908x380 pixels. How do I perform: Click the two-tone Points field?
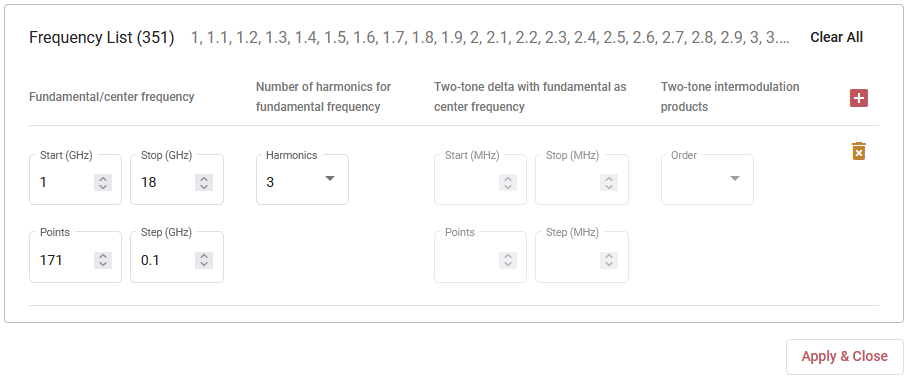480,257
